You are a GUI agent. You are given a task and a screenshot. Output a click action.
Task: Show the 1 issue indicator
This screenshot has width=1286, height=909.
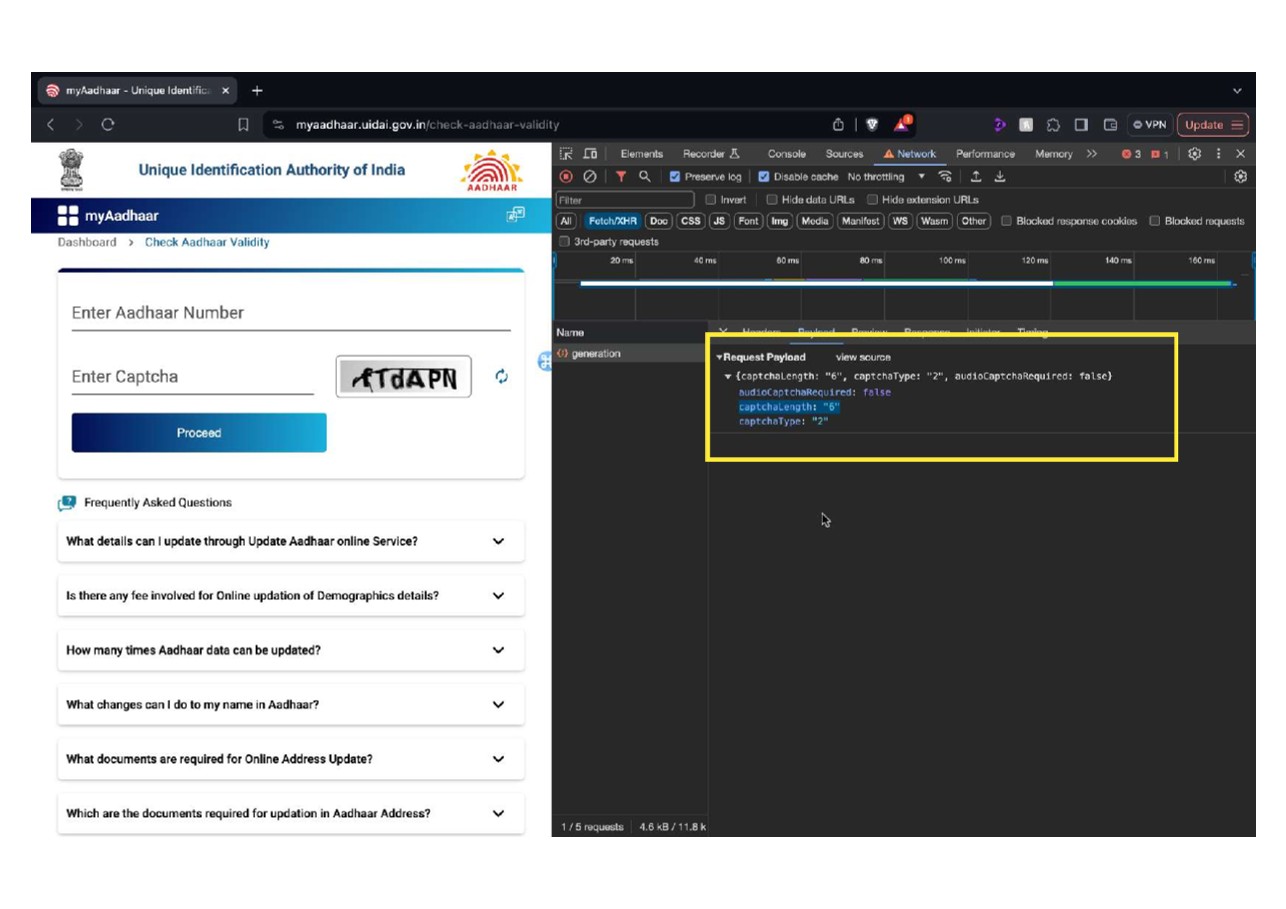click(1160, 154)
